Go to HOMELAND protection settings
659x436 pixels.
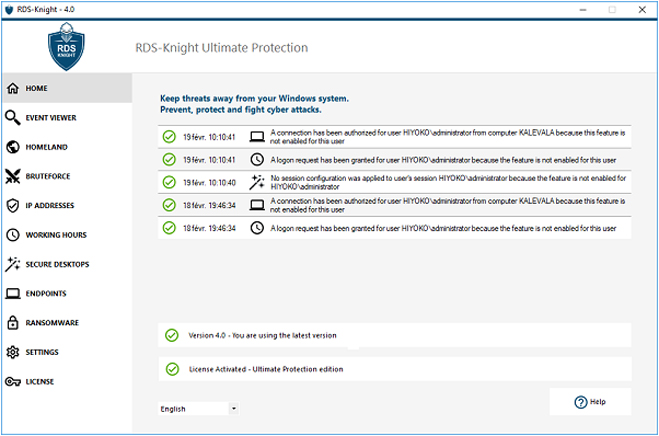67,147
